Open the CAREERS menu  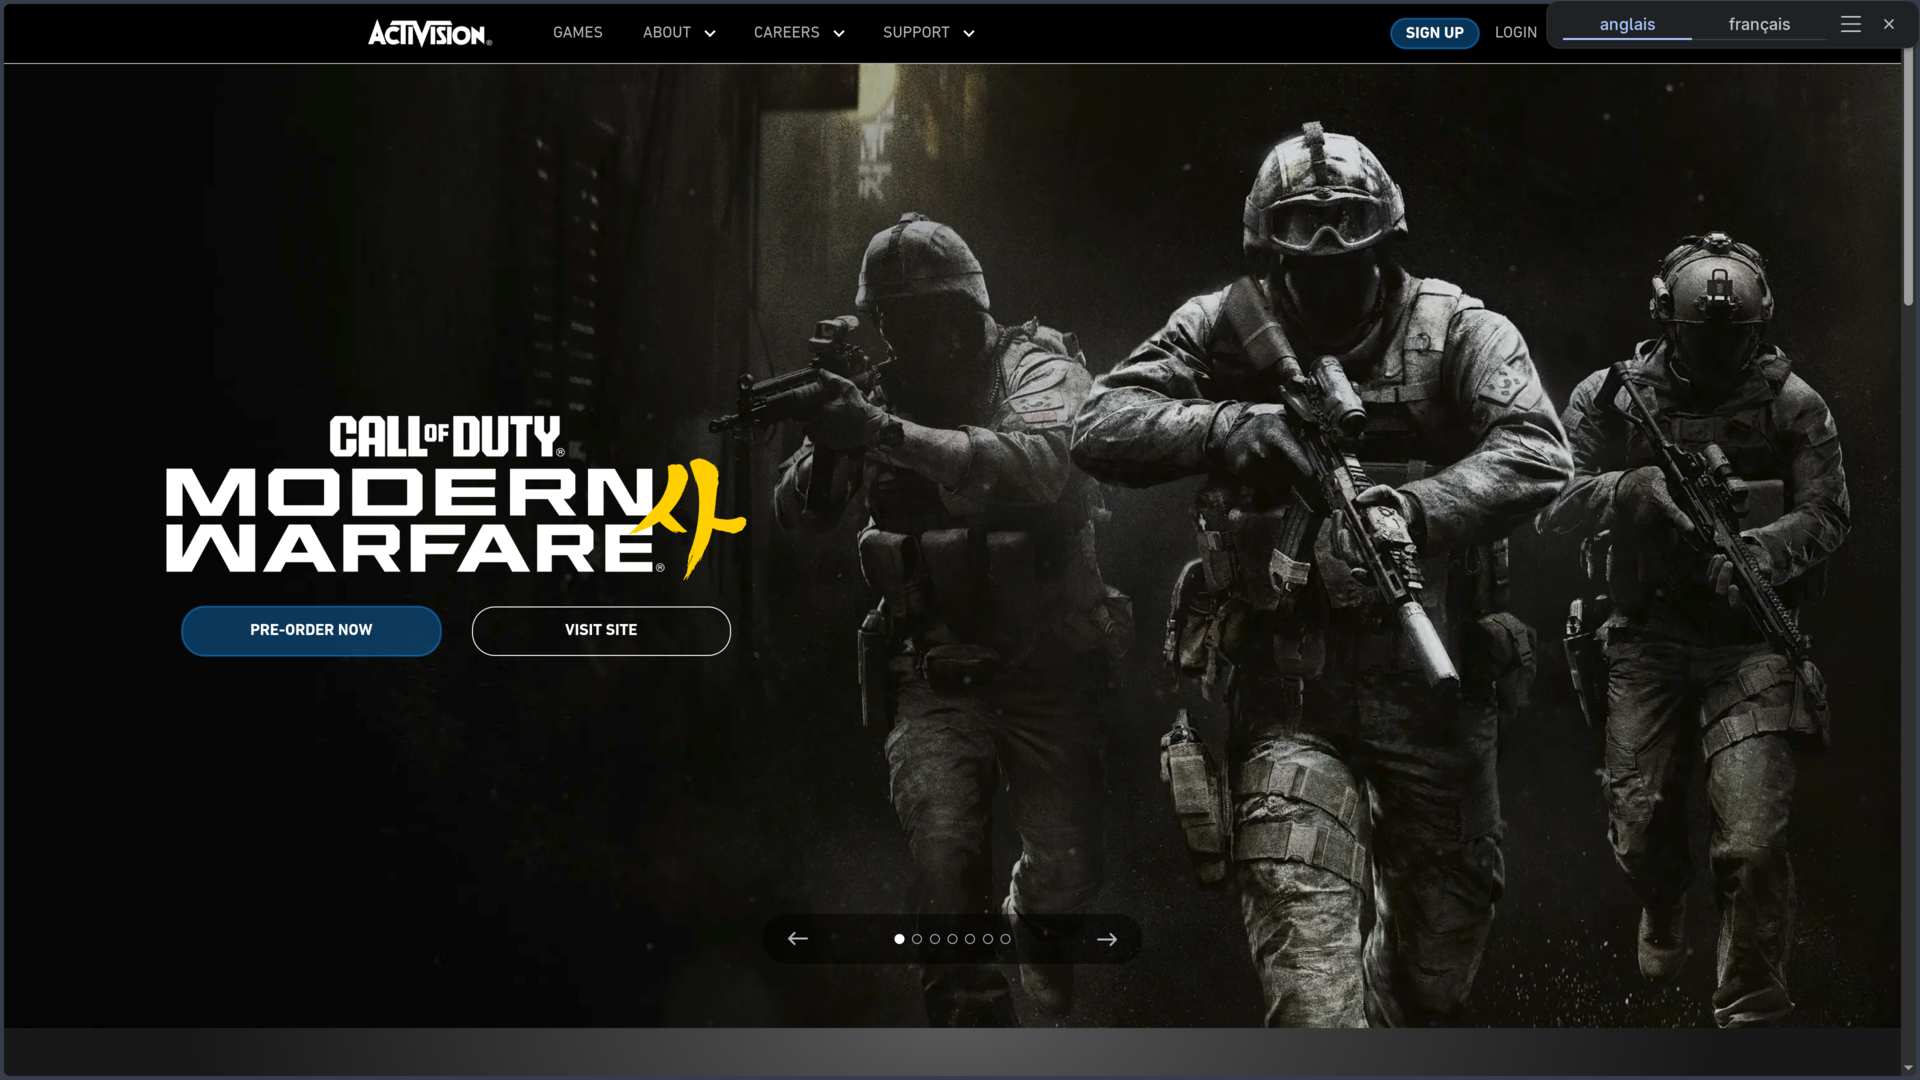786,32
